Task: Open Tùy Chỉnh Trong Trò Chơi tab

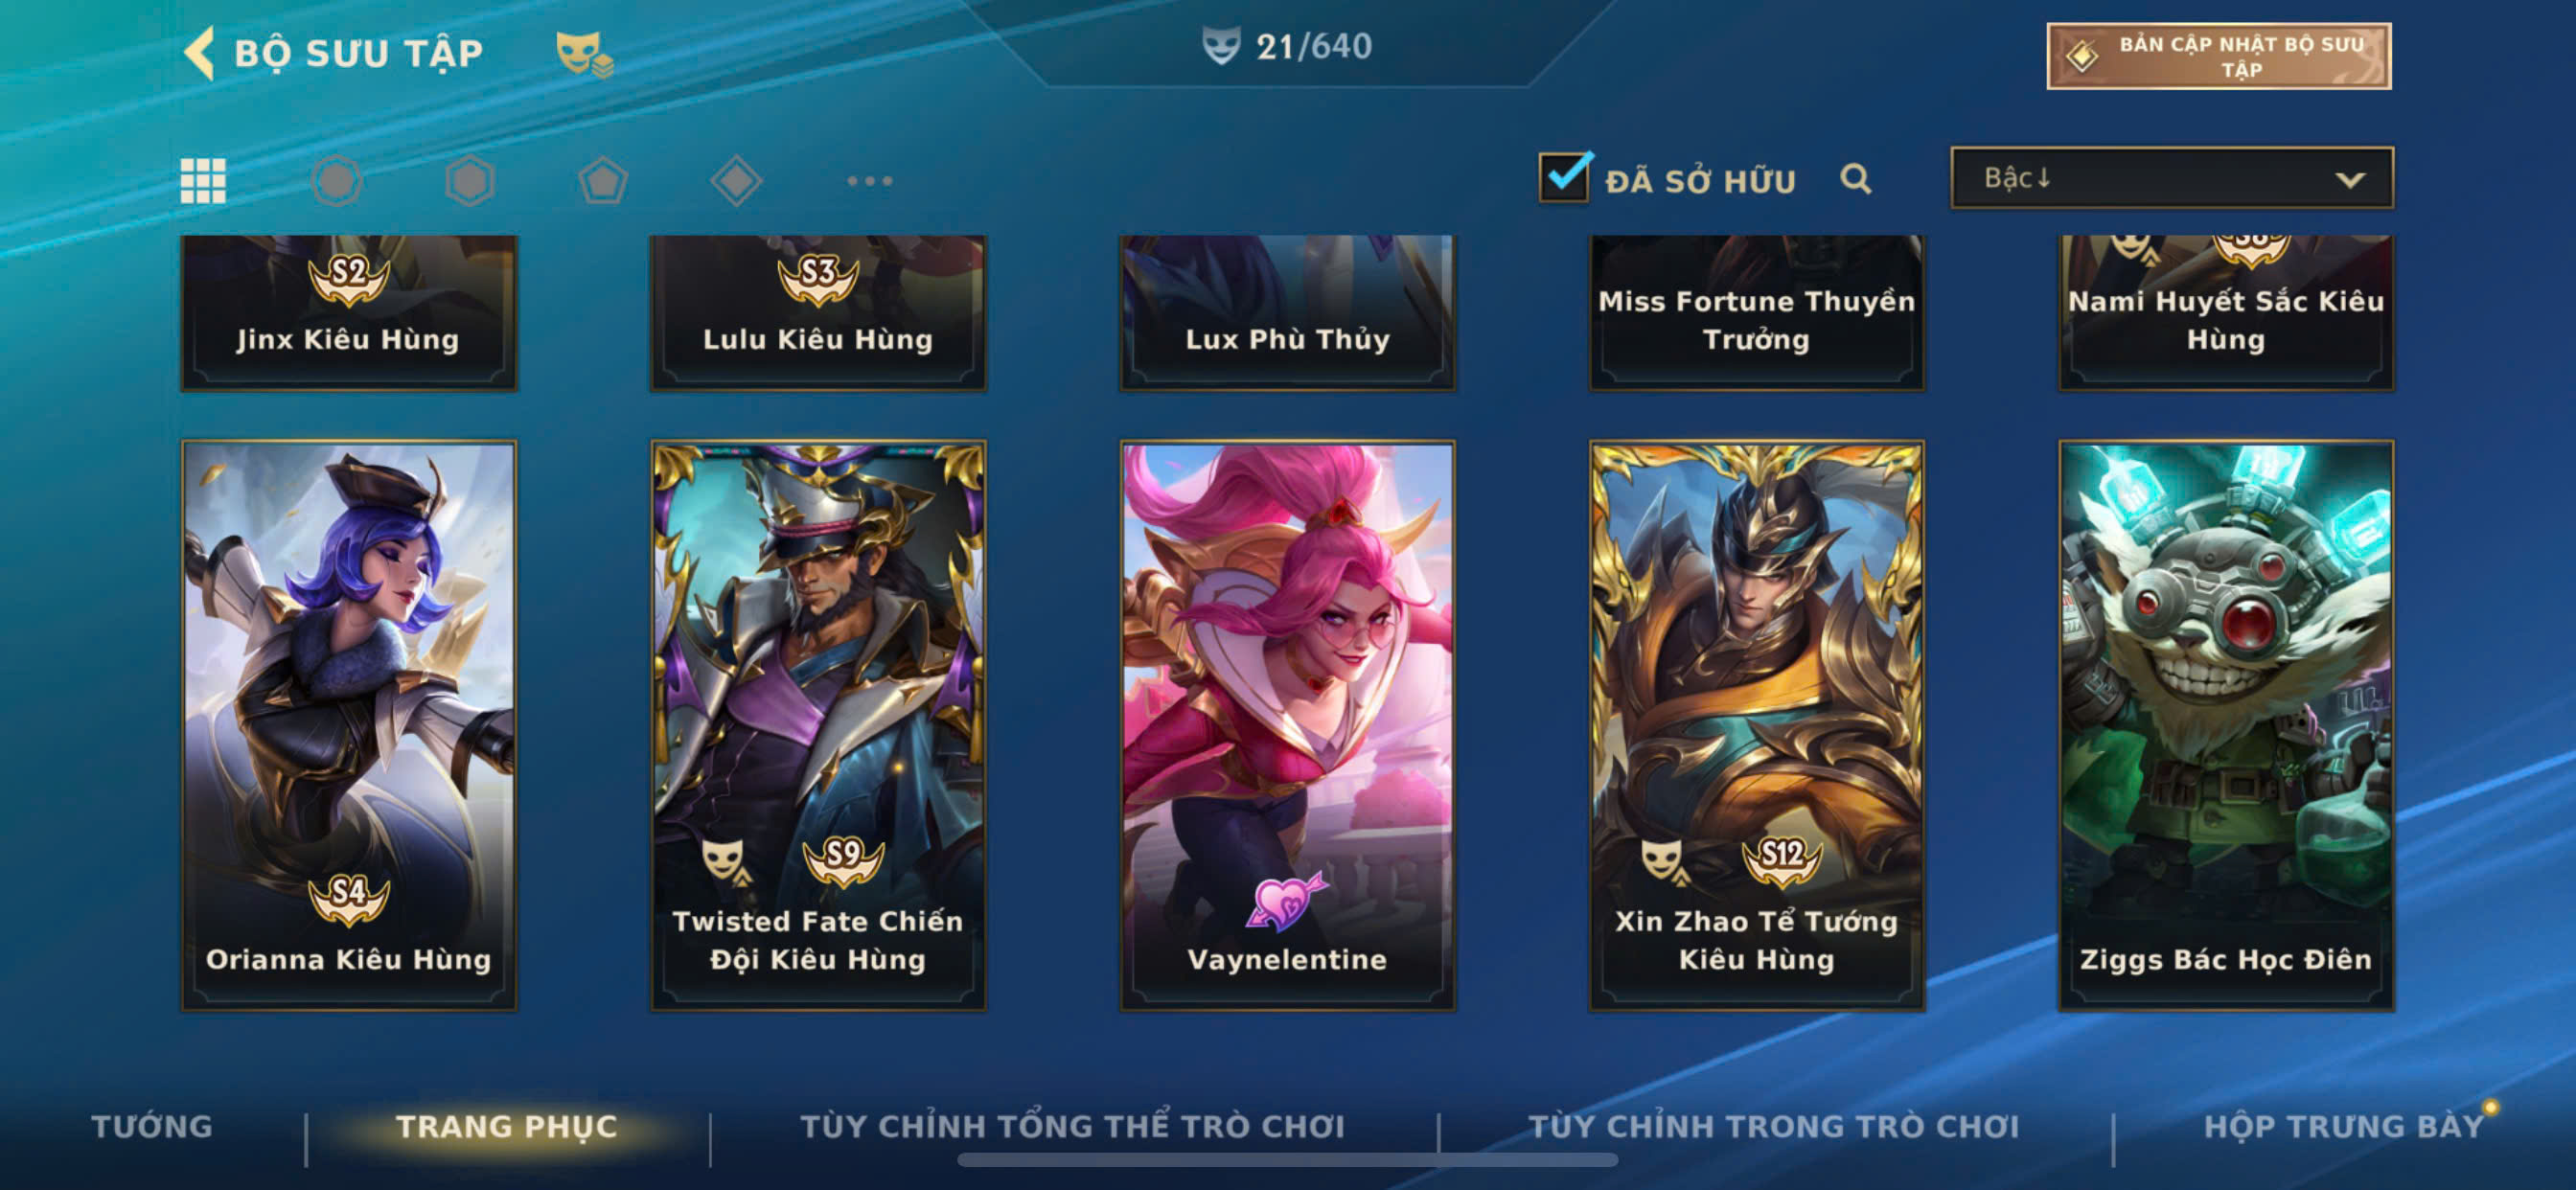Action: [x=1773, y=1126]
